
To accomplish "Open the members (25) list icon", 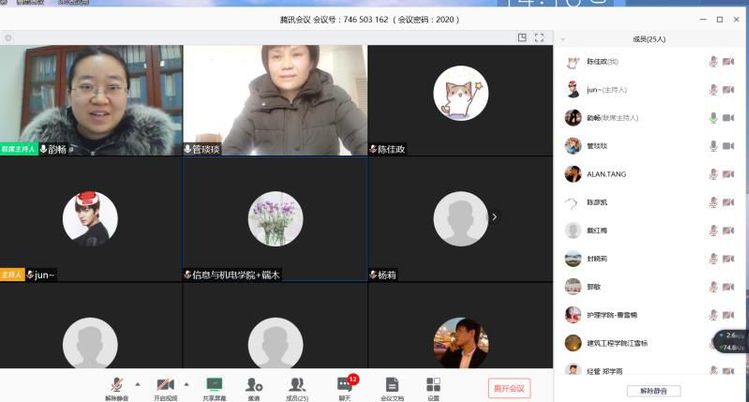I will (297, 385).
